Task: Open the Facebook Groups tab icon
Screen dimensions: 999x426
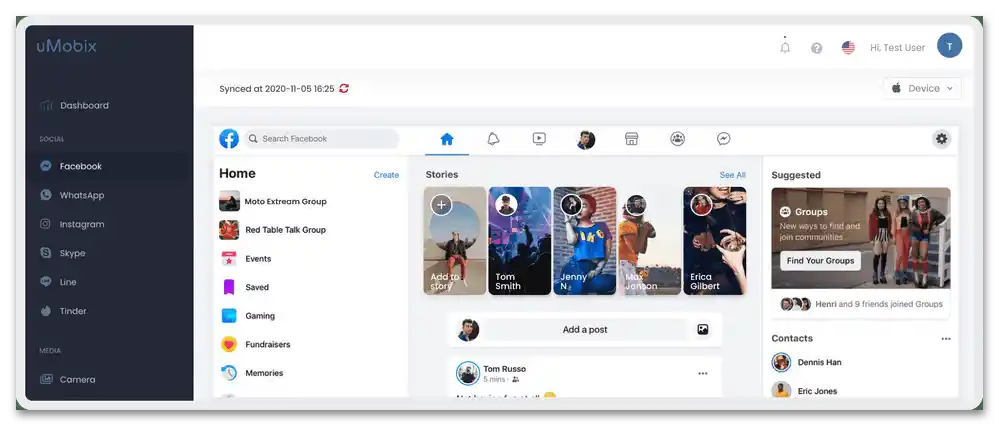Action: pos(677,139)
